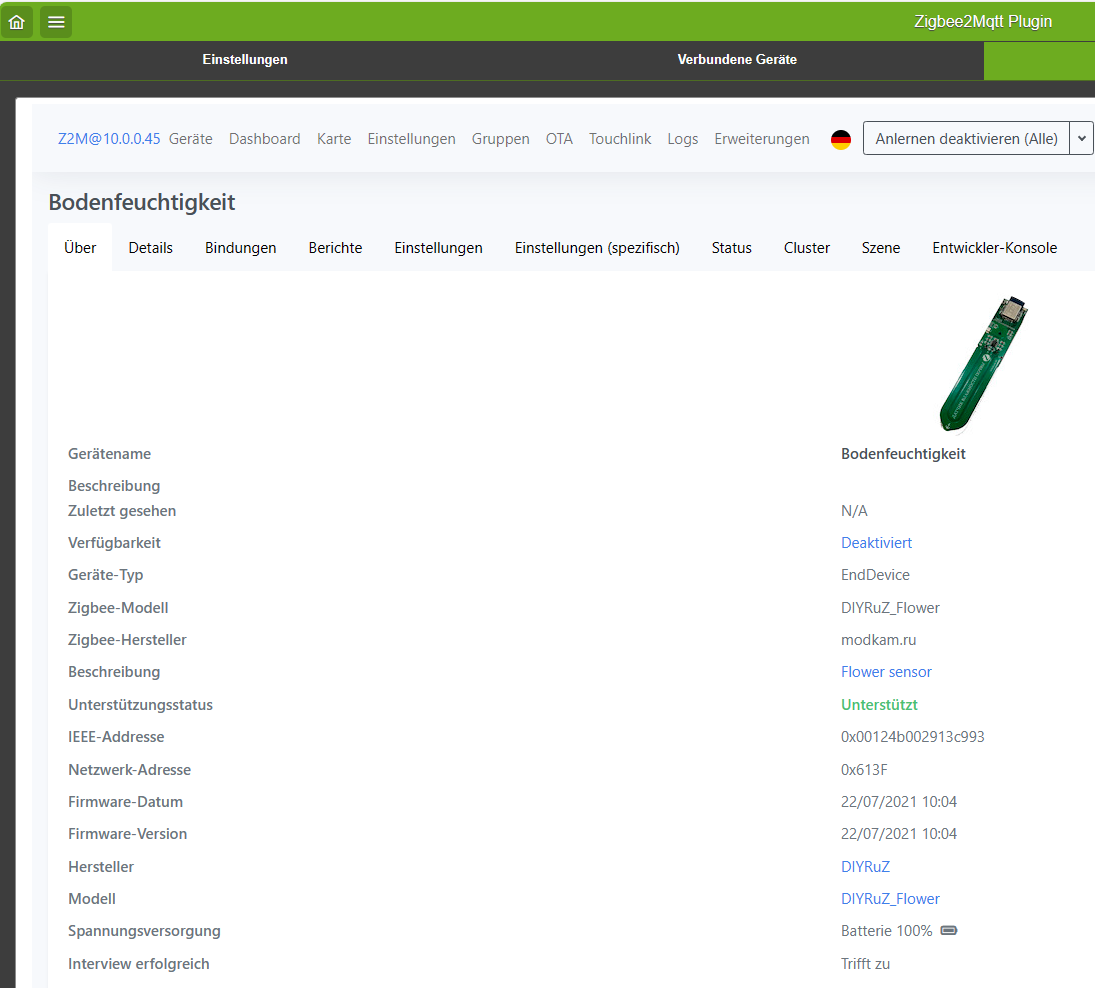
Task: Switch to the Status tab
Action: 732,248
